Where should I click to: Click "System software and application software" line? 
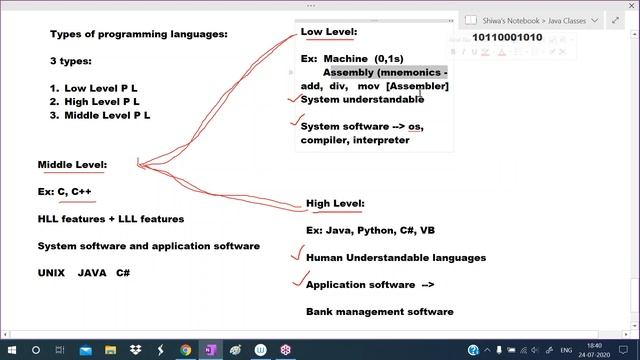(x=149, y=246)
